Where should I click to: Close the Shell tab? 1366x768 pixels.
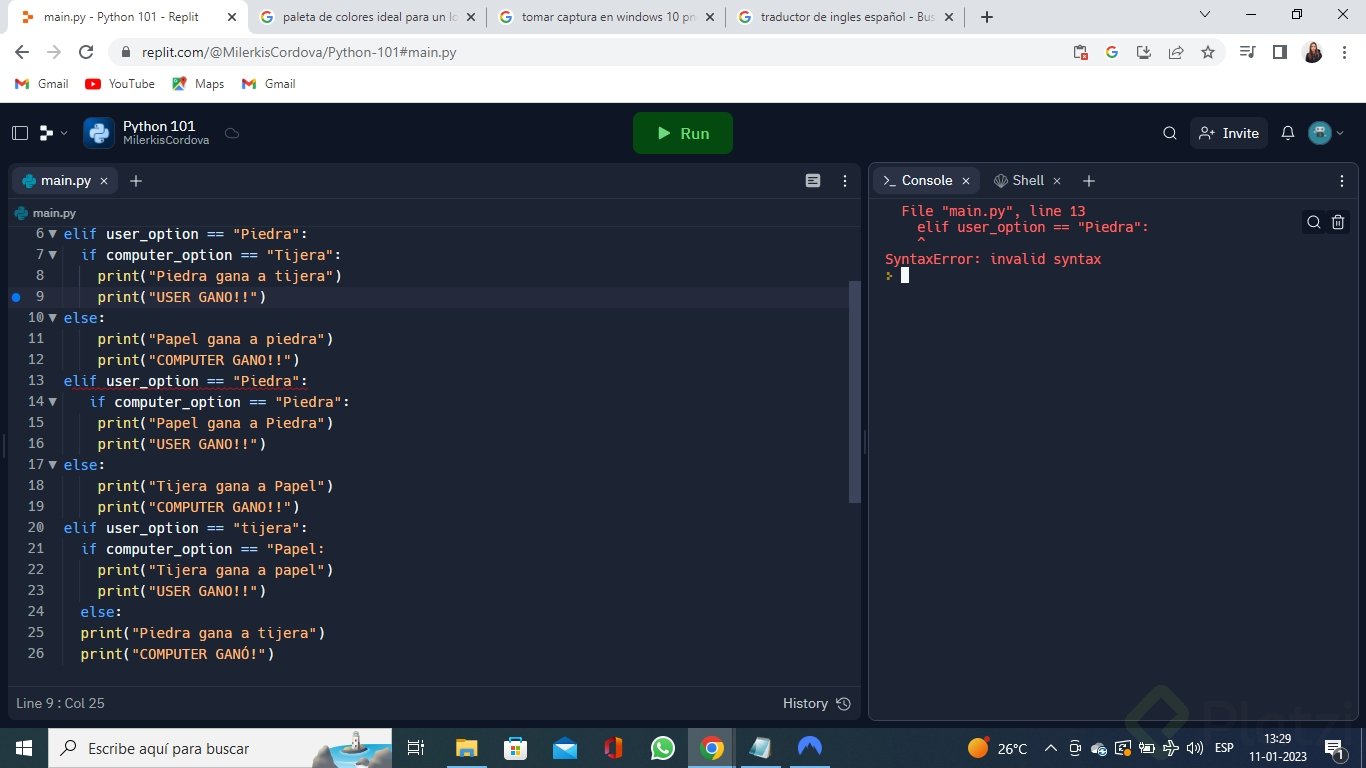point(1058,181)
